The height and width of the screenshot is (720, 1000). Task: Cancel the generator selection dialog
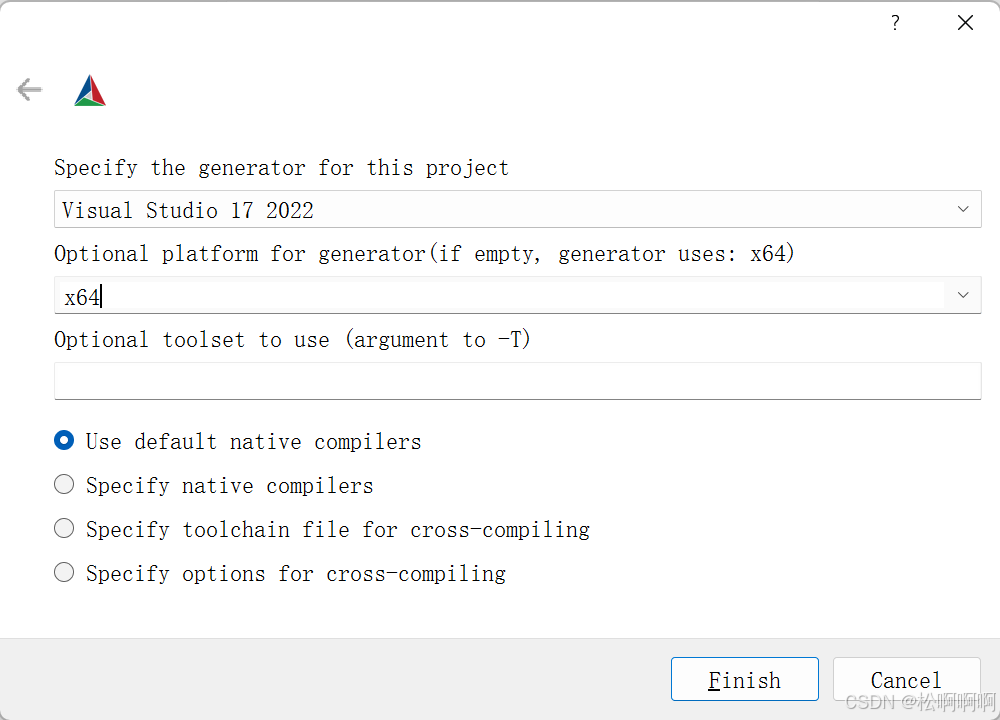(x=906, y=679)
